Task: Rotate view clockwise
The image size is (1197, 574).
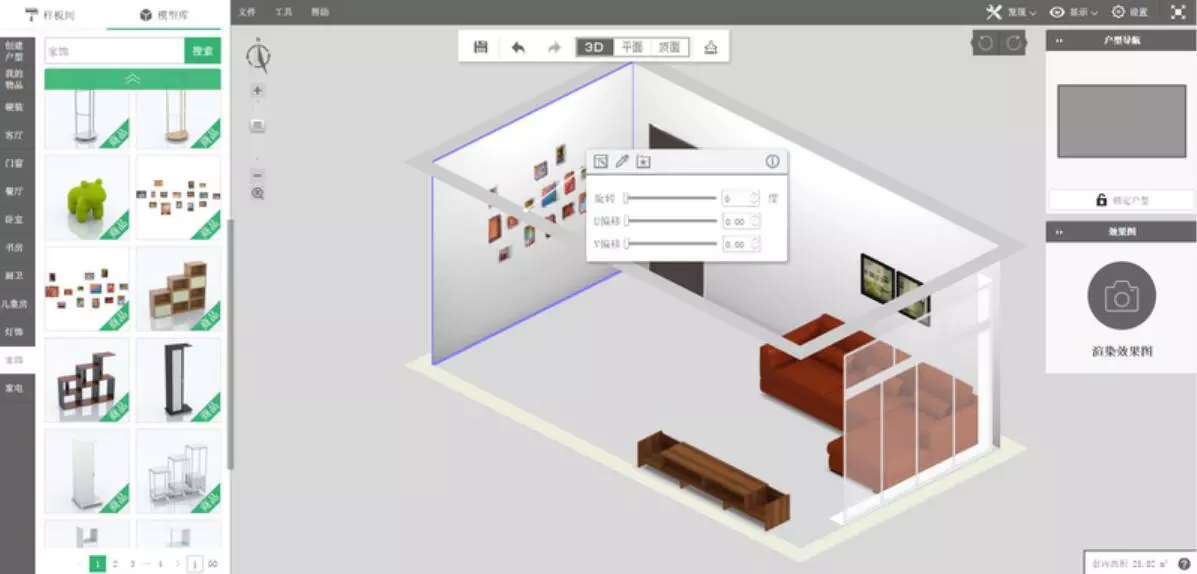Action: click(1014, 44)
